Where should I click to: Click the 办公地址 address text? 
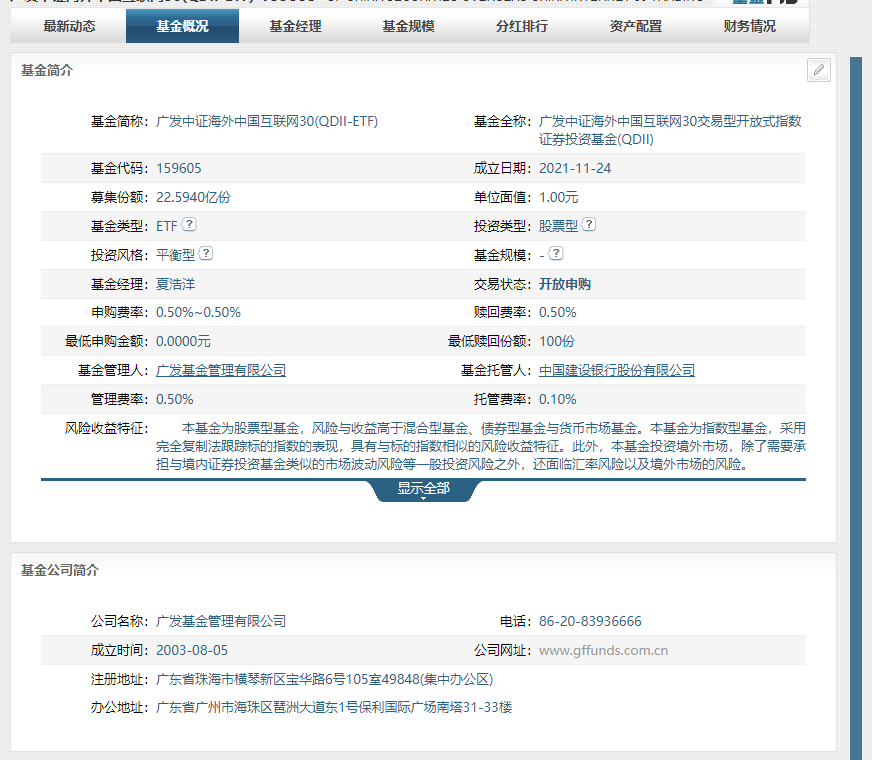[334, 707]
